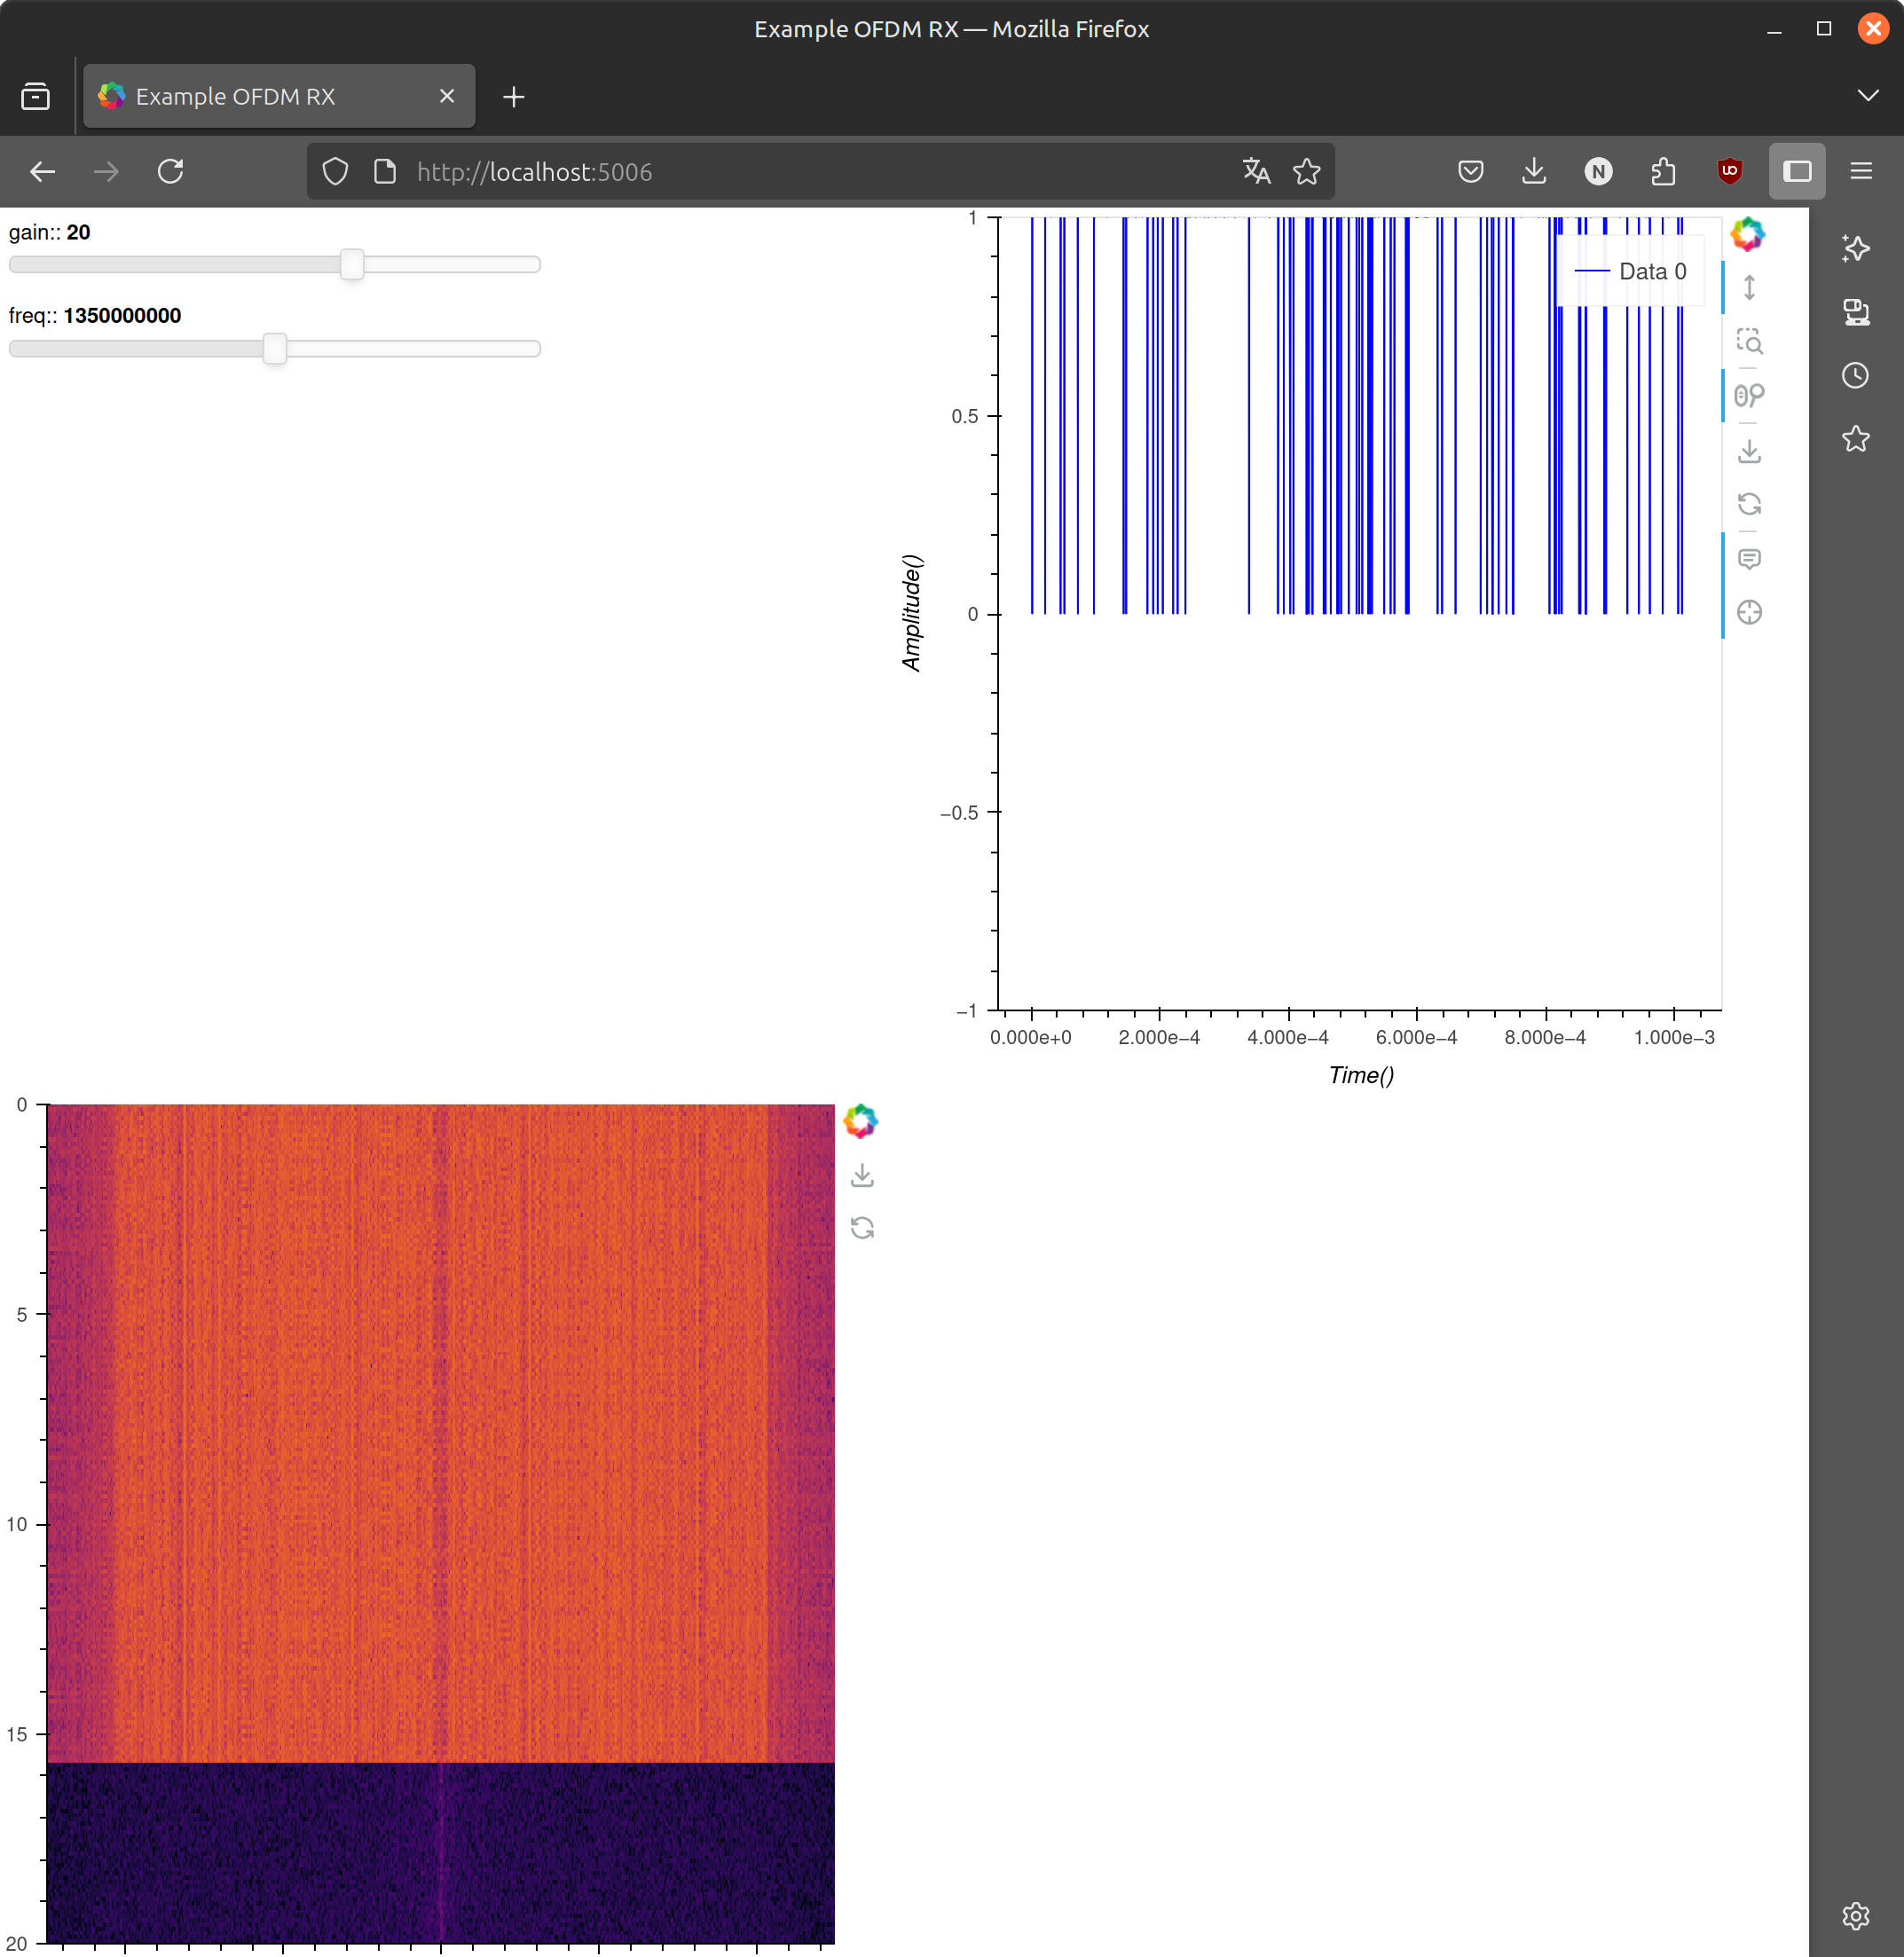Toggle the wheel zoom tool
This screenshot has height=1957, width=1904.
pos(1749,396)
